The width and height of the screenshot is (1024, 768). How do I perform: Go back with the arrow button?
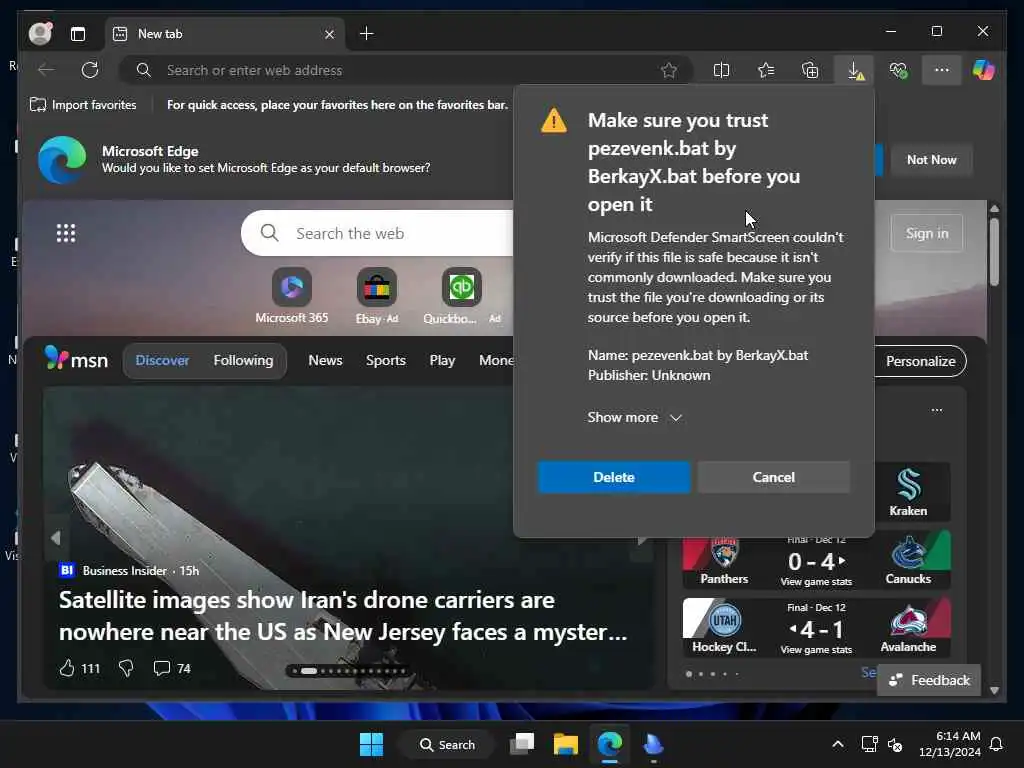[x=46, y=70]
